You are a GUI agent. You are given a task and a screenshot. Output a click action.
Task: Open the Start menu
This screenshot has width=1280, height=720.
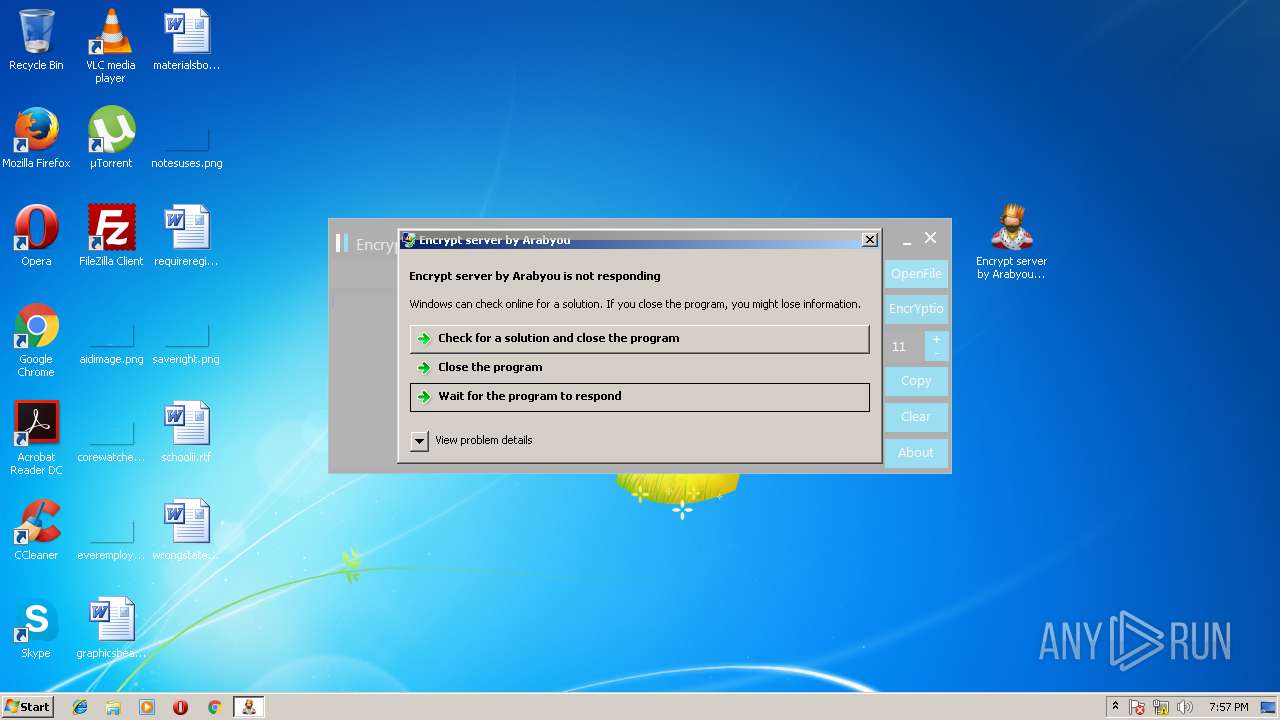(27, 707)
